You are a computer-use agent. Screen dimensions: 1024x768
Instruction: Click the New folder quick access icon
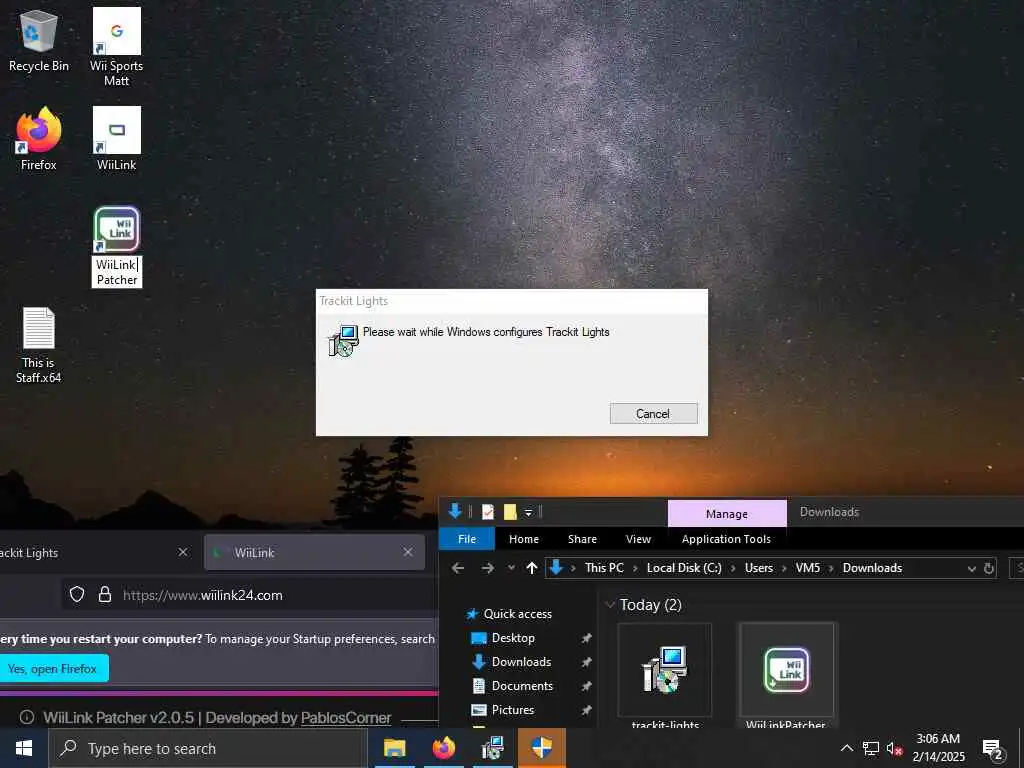510,512
